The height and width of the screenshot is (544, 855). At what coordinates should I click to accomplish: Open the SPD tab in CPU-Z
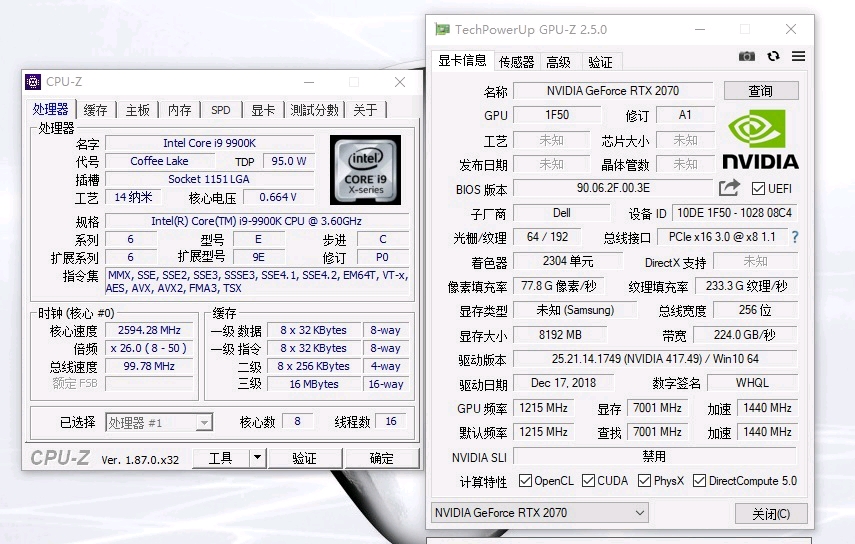tap(221, 110)
